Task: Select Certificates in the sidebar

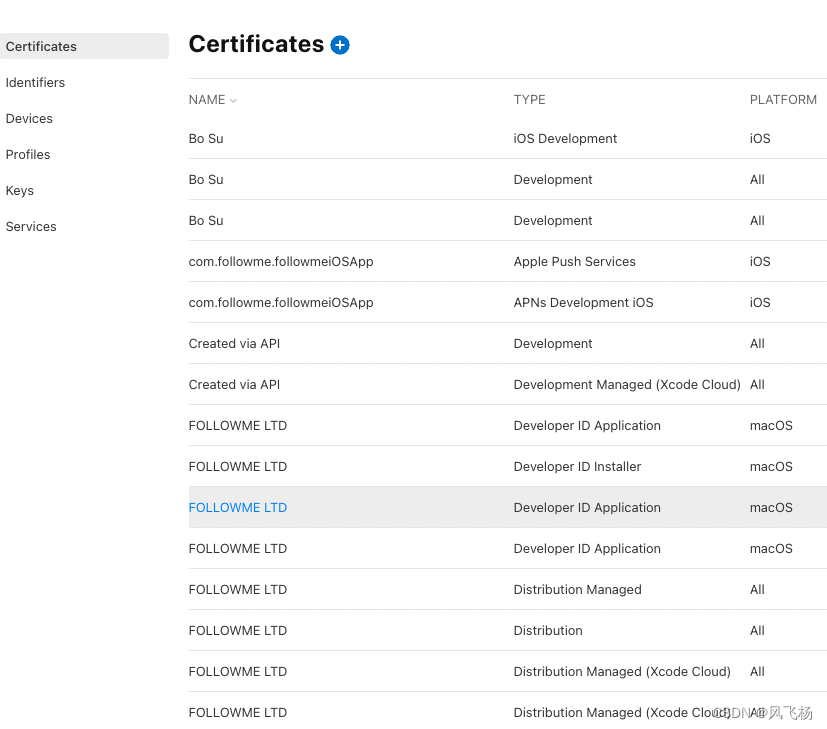Action: click(x=41, y=46)
